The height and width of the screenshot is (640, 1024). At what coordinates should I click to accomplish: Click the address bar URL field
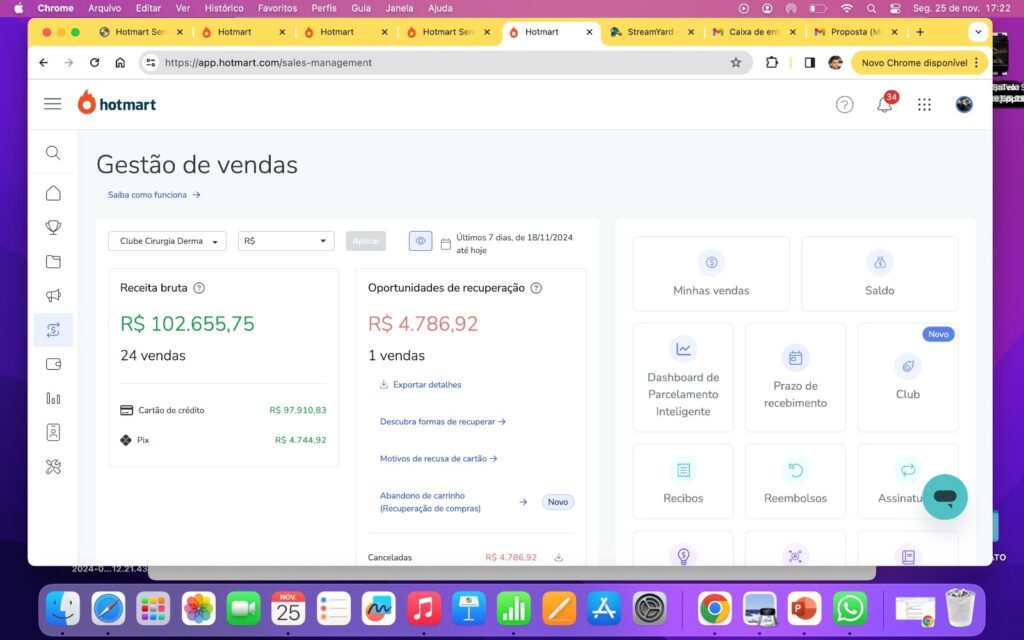coord(440,62)
